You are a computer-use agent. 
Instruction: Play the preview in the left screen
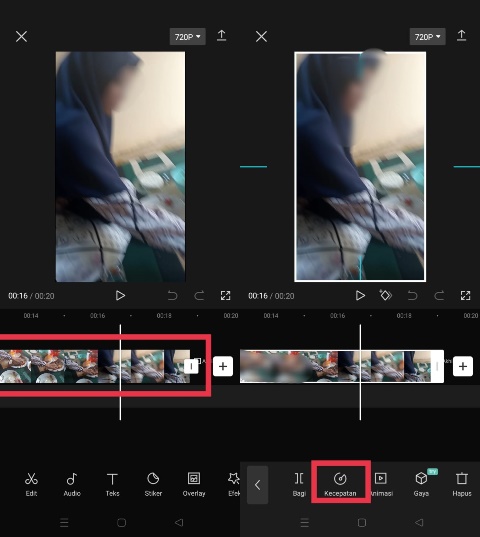[120, 296]
